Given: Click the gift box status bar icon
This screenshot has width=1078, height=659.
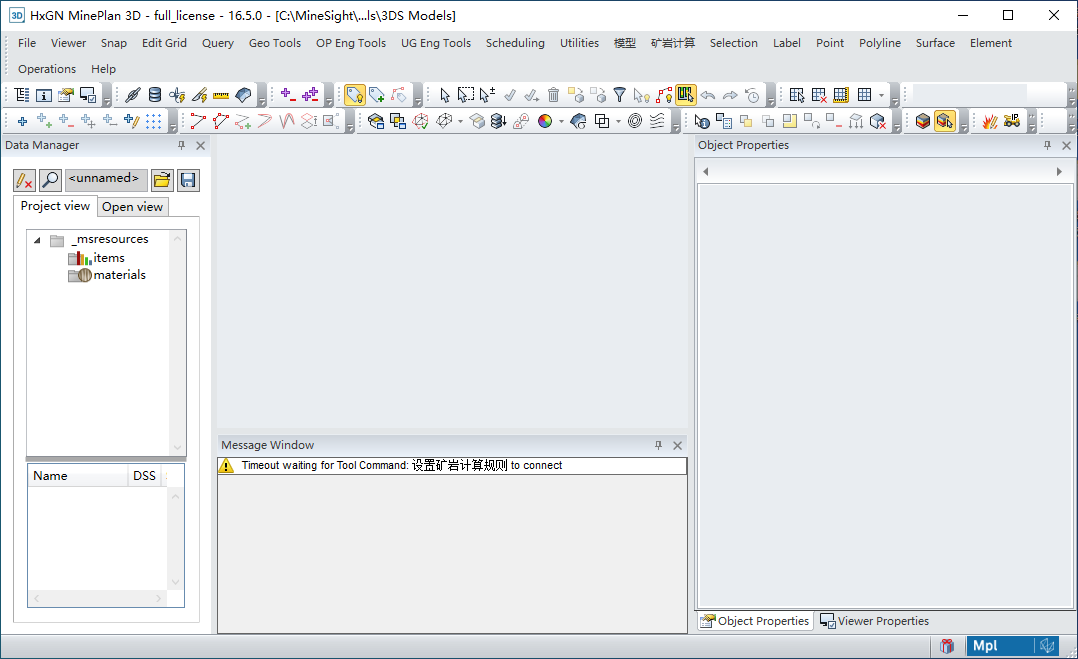Looking at the screenshot, I should coord(947,646).
